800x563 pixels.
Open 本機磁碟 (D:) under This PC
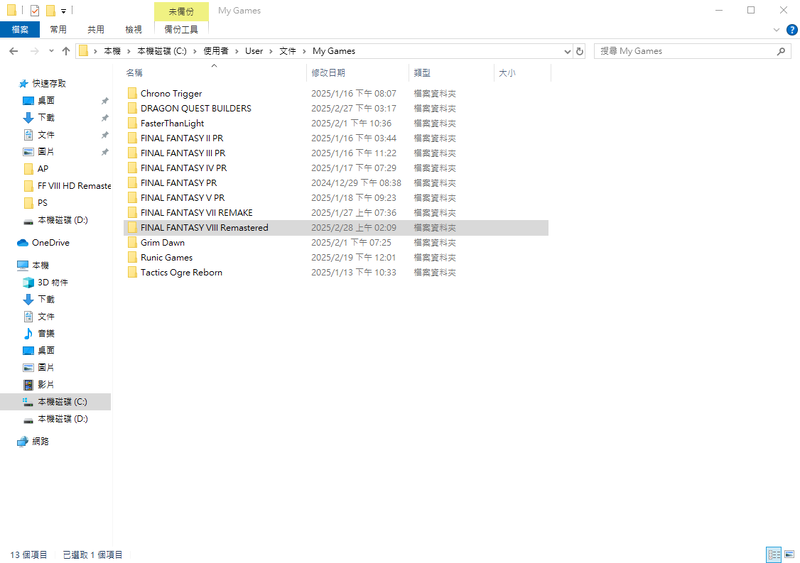[63, 419]
